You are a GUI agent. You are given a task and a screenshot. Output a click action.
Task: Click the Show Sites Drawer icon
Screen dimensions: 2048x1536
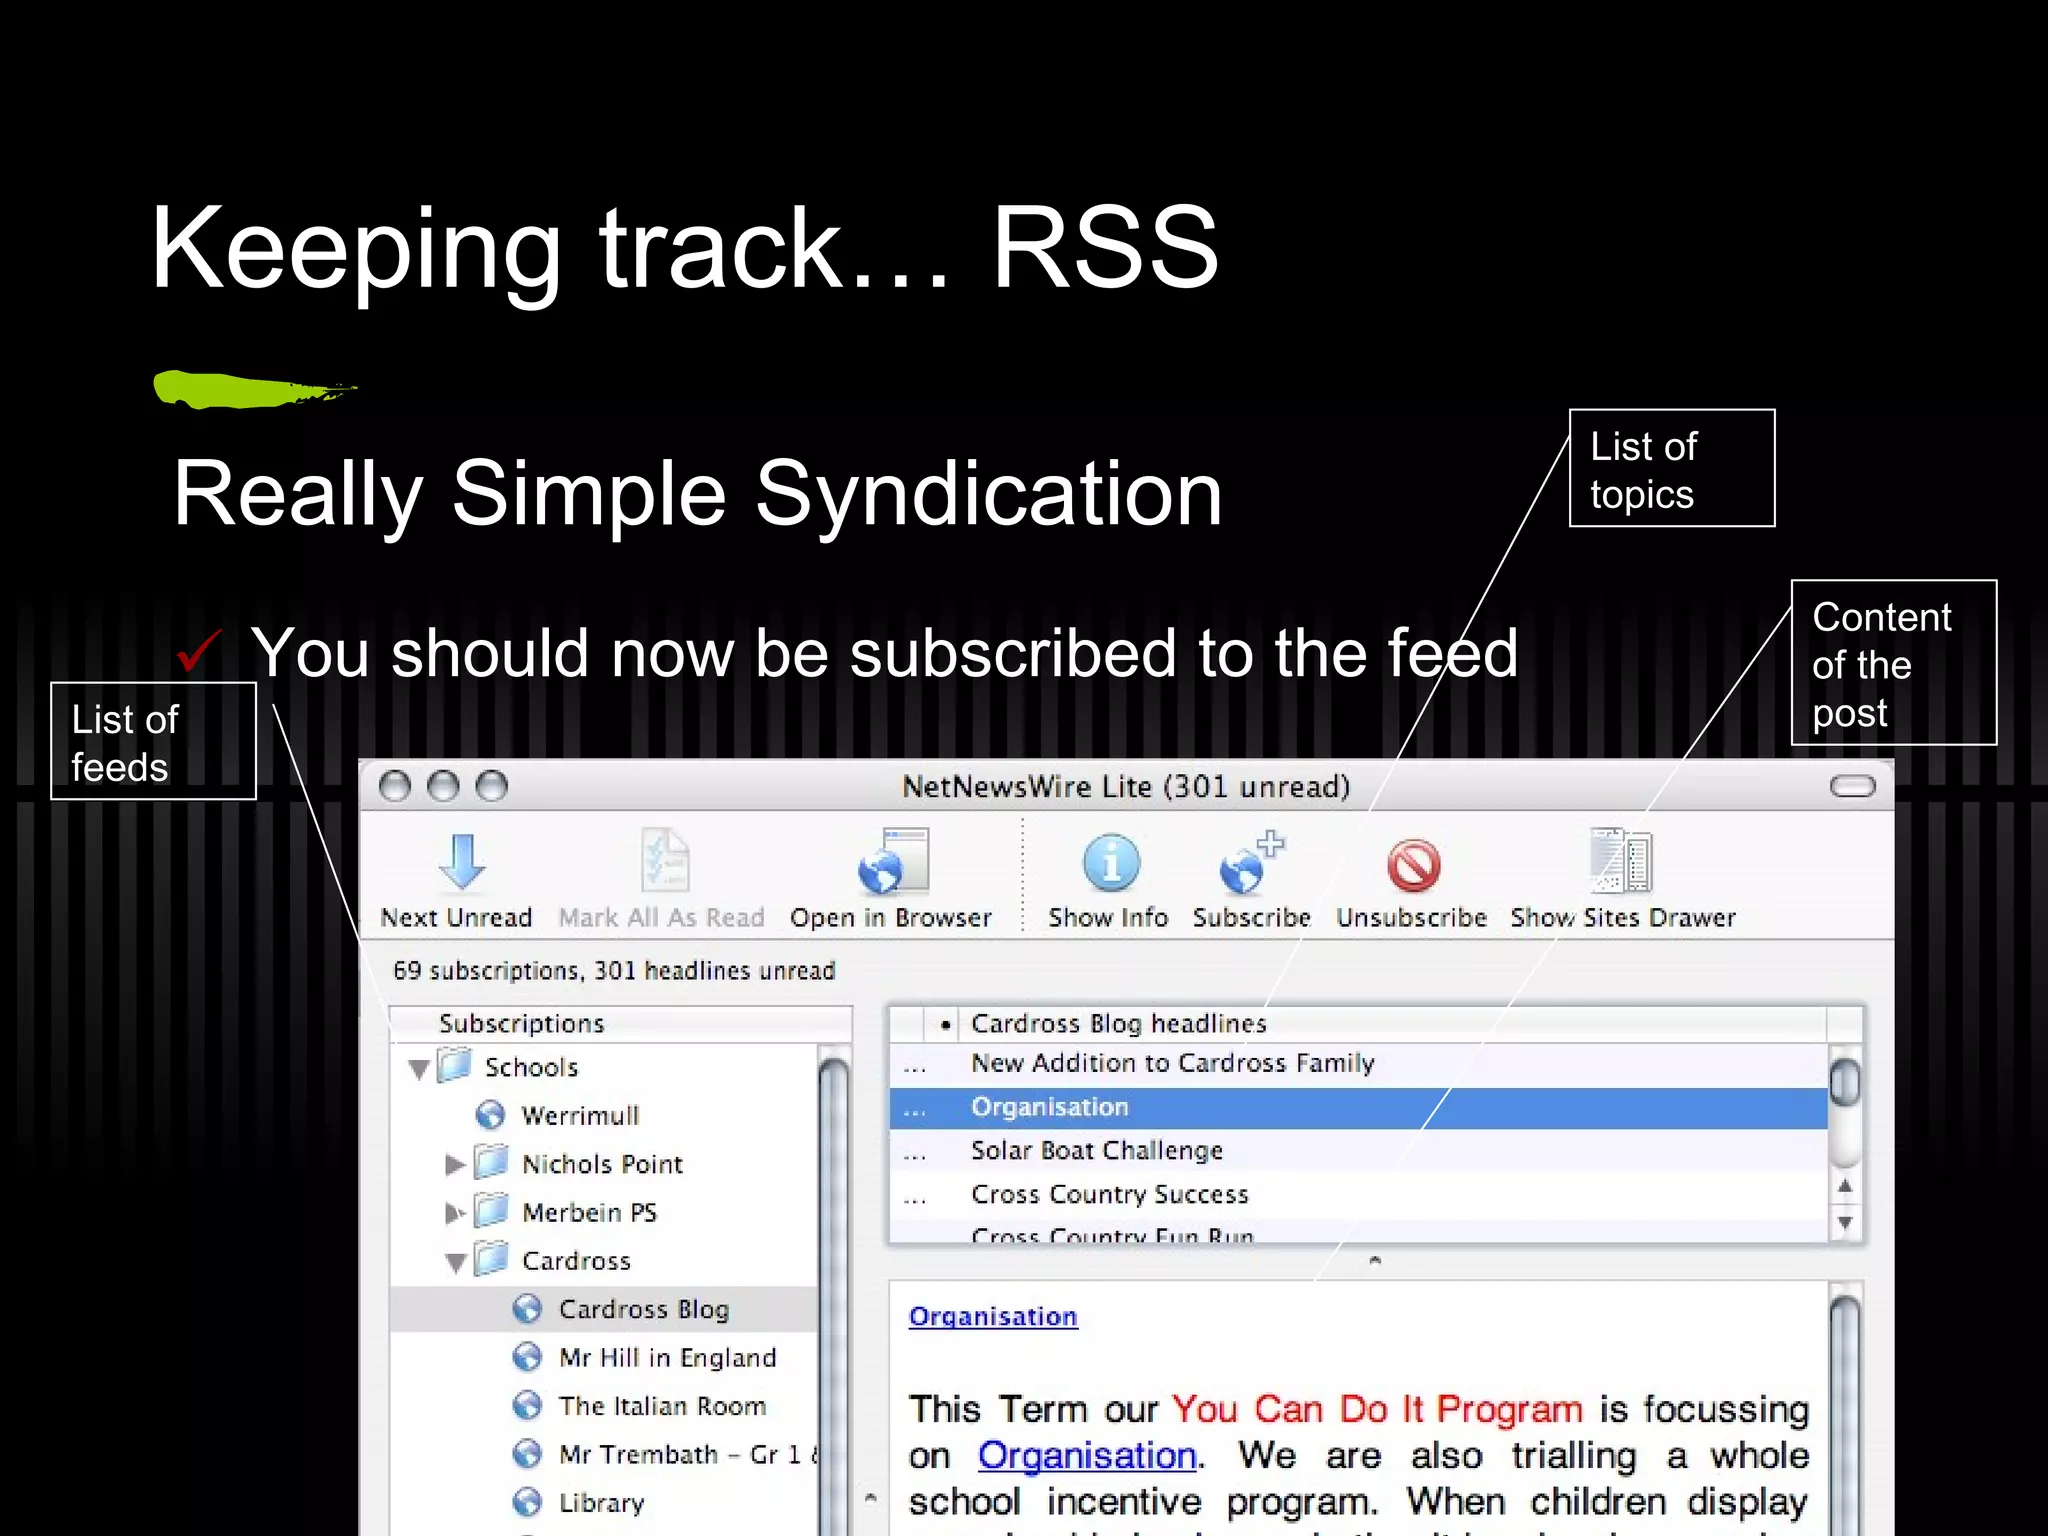pyautogui.click(x=1621, y=862)
